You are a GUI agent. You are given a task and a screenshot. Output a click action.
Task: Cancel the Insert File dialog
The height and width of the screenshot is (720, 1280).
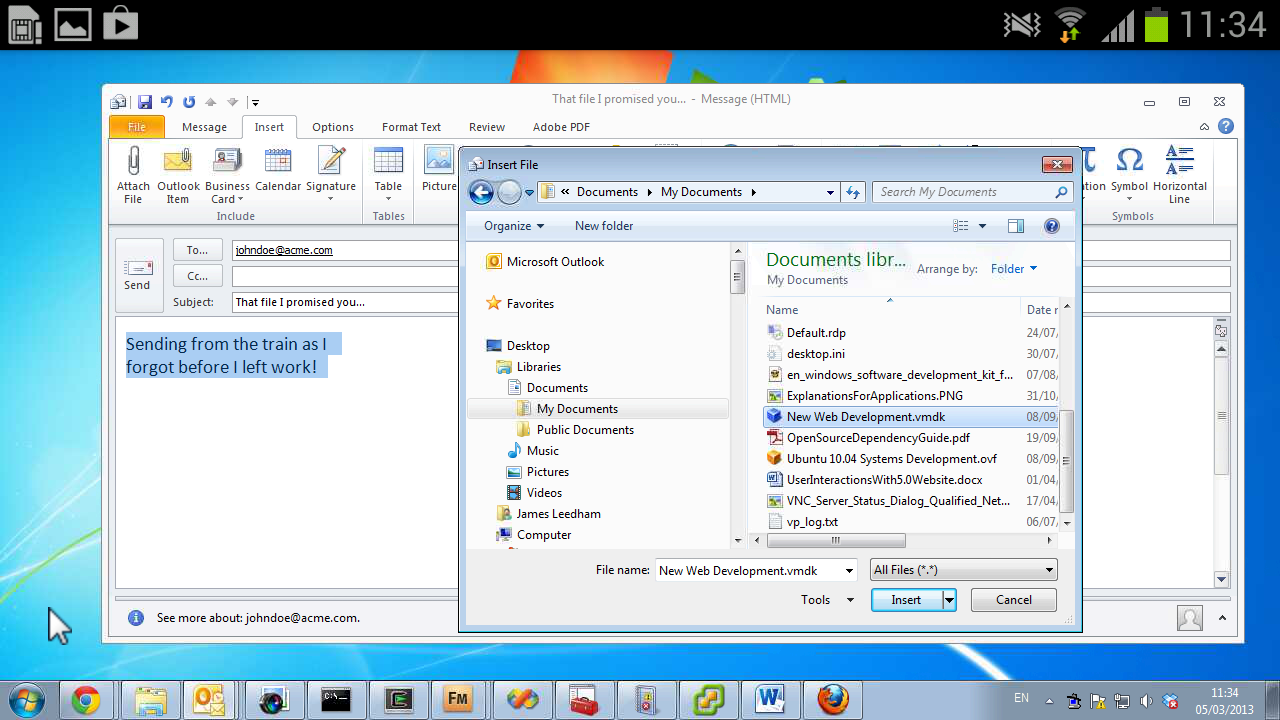coord(1014,600)
